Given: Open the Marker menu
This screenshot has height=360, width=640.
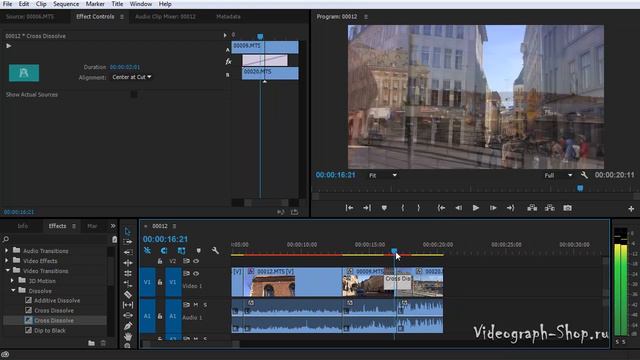Looking at the screenshot, I should 95,4.
